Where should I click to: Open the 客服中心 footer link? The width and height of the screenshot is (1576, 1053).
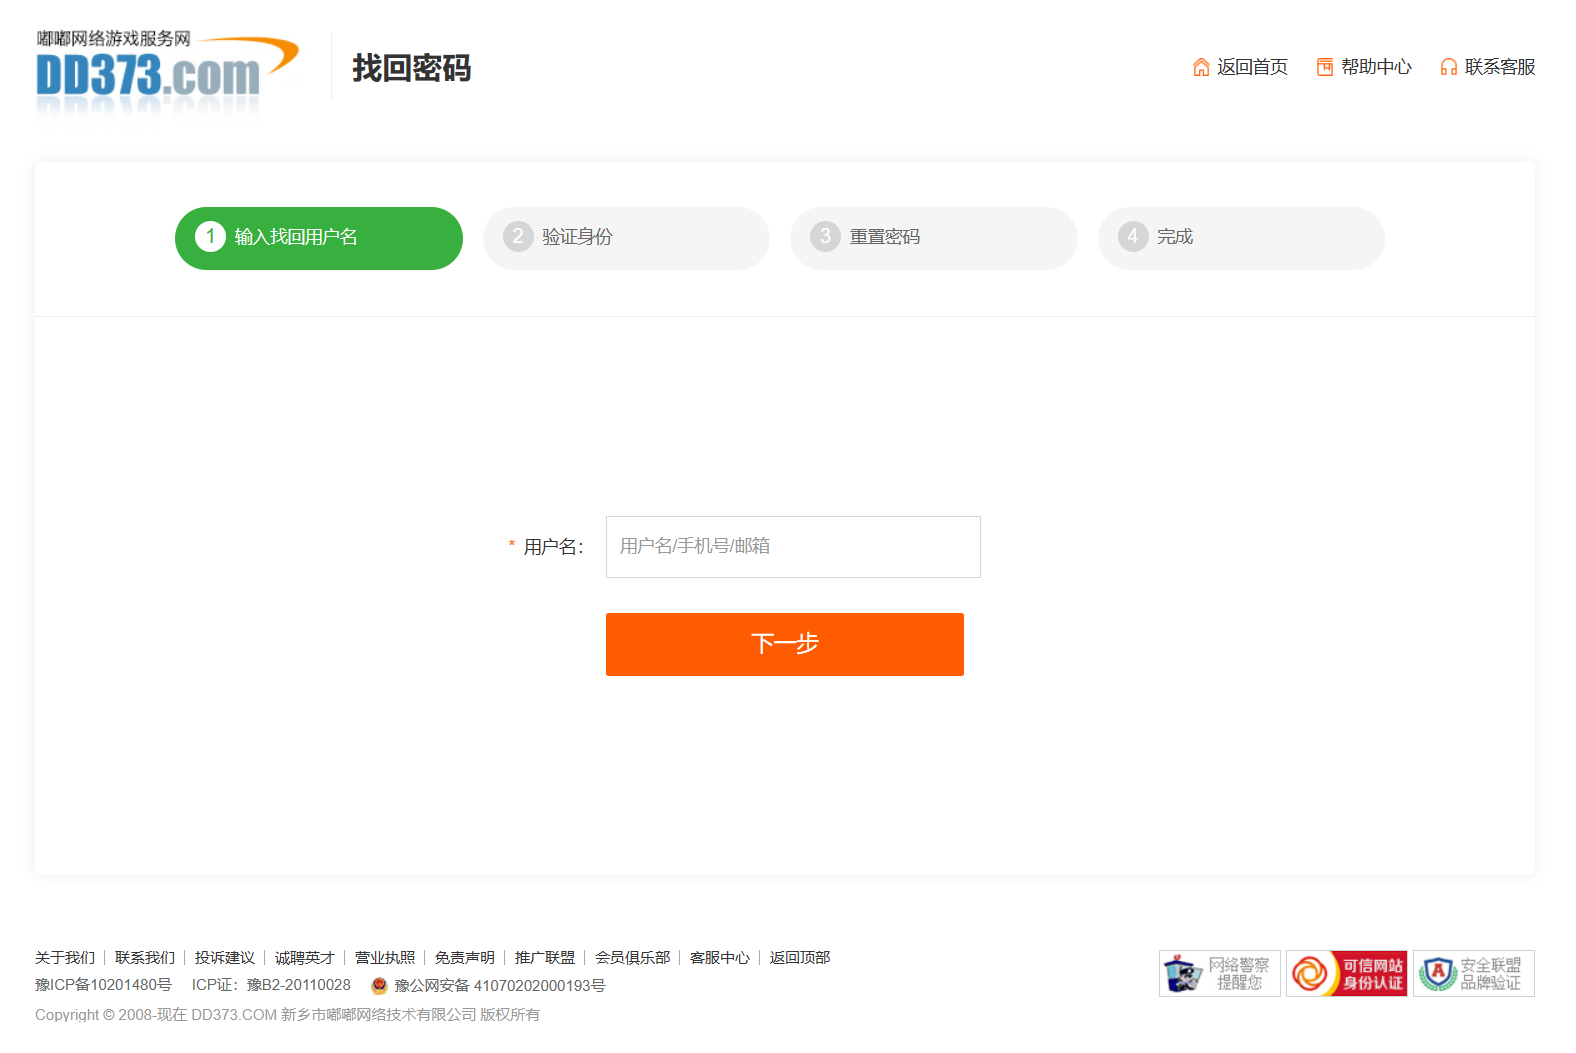pos(720,958)
